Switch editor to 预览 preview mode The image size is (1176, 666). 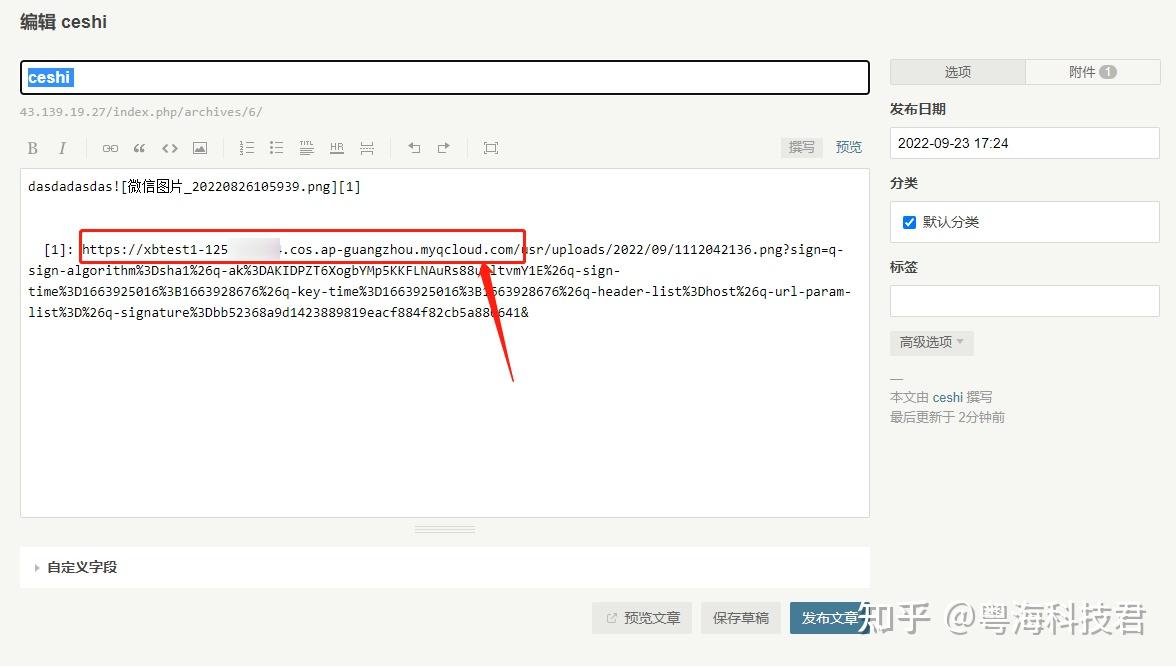(848, 147)
